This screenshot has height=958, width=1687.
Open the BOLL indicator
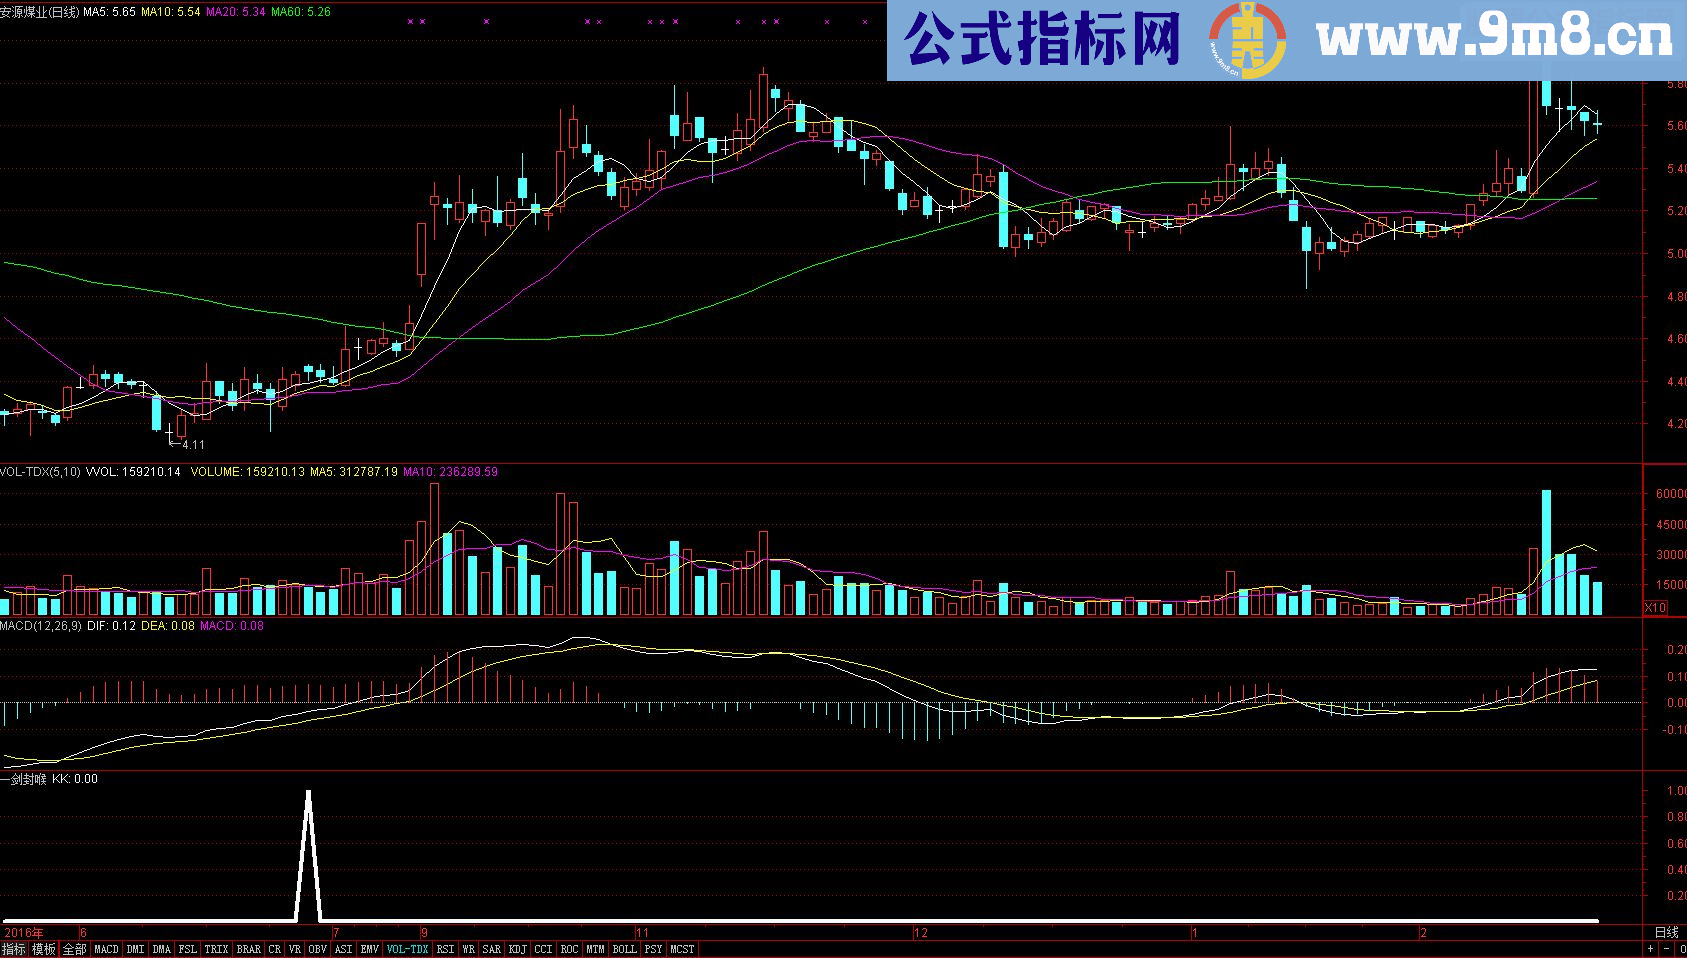tap(624, 948)
